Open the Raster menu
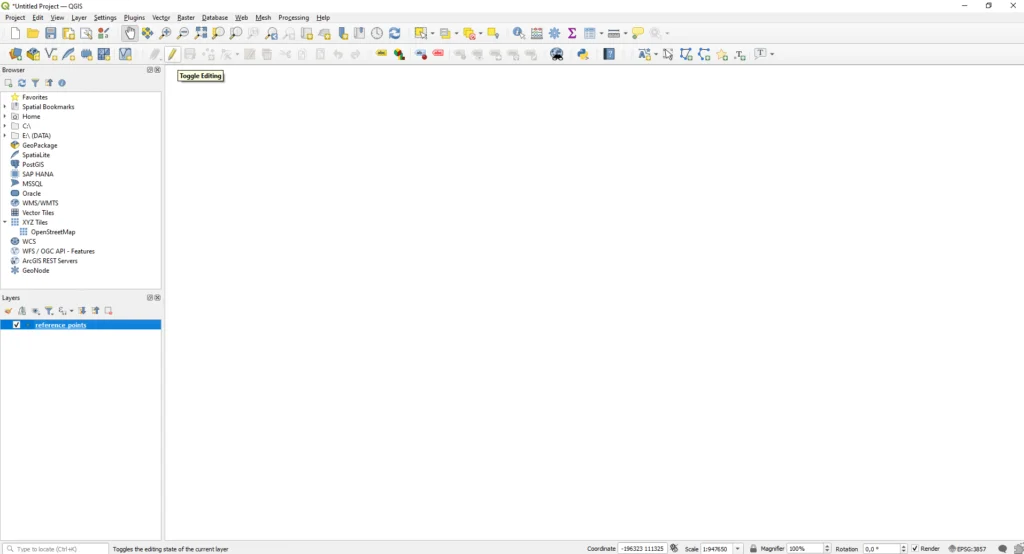Screen dimensions: 1024x554 click(186, 18)
